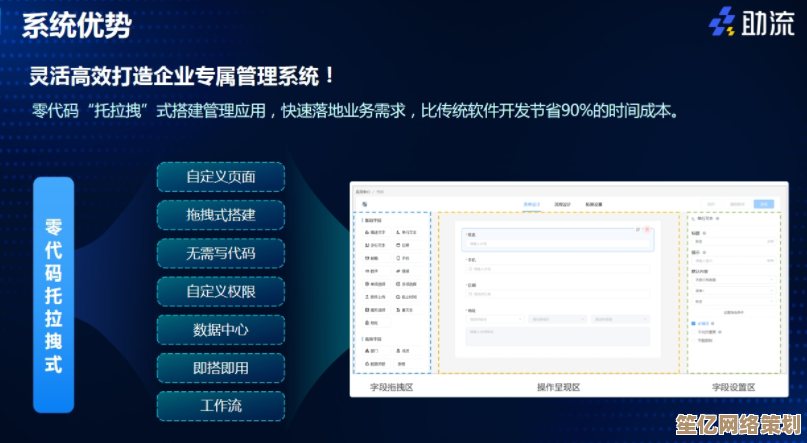Click the 数据中心 feature box
807x443 pixels.
click(220, 329)
